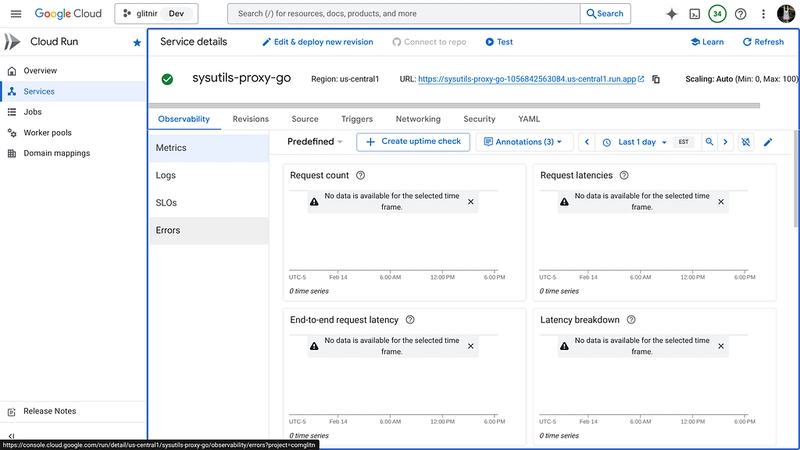Activate Cloud Shell terminal icon
Image resolution: width=800 pixels, height=450 pixels.
[x=694, y=14]
